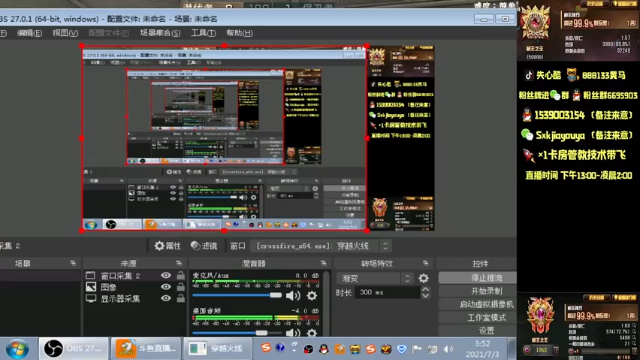Screen dimensions: 640x360
Task: Open mic/Aux audio settings gear
Action: pos(312,296)
